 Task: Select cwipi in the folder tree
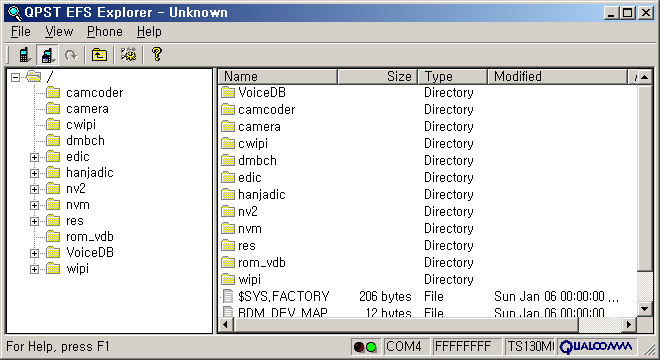pos(81,125)
